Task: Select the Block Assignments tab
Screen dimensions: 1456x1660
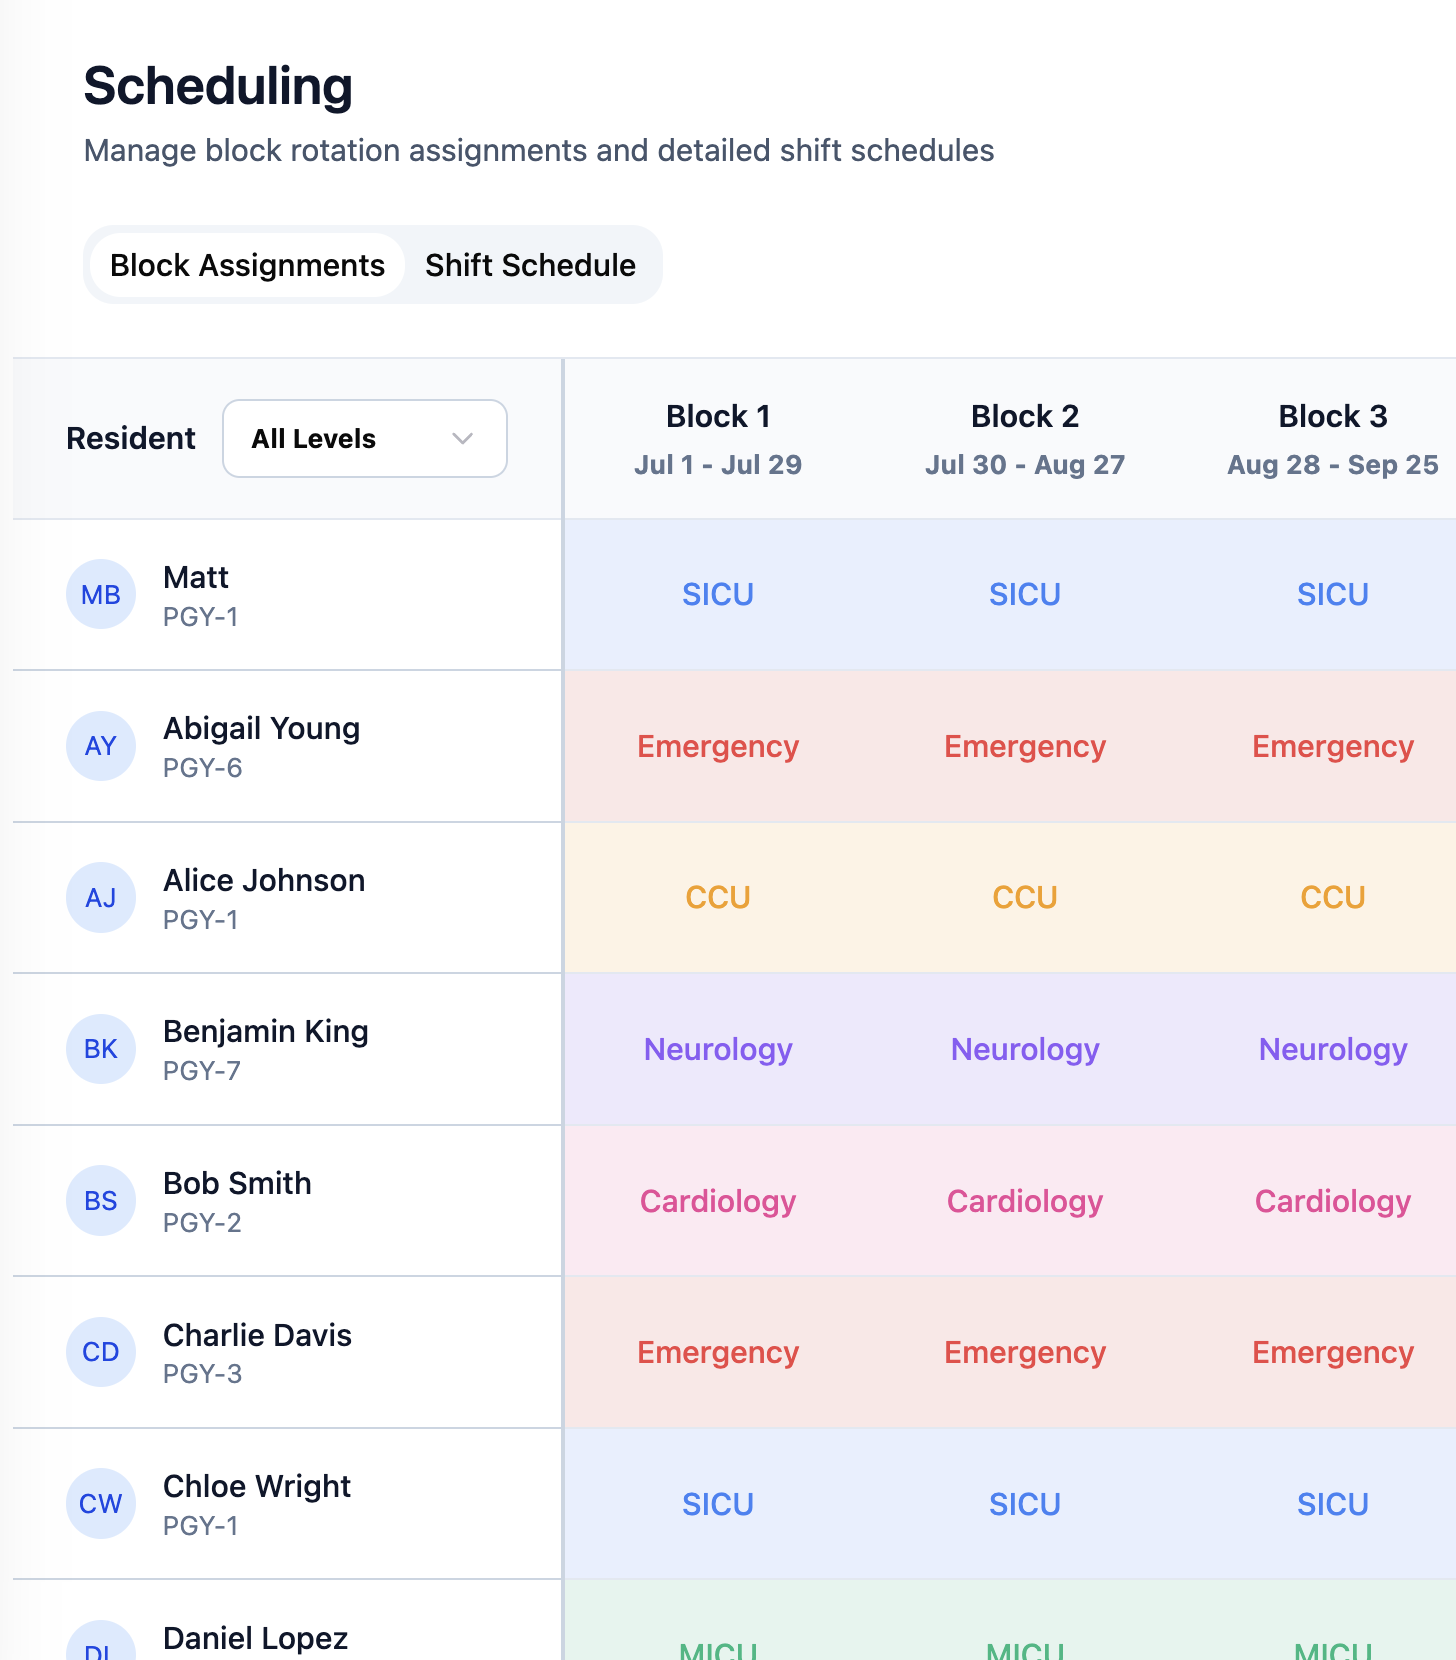Action: pos(247,265)
